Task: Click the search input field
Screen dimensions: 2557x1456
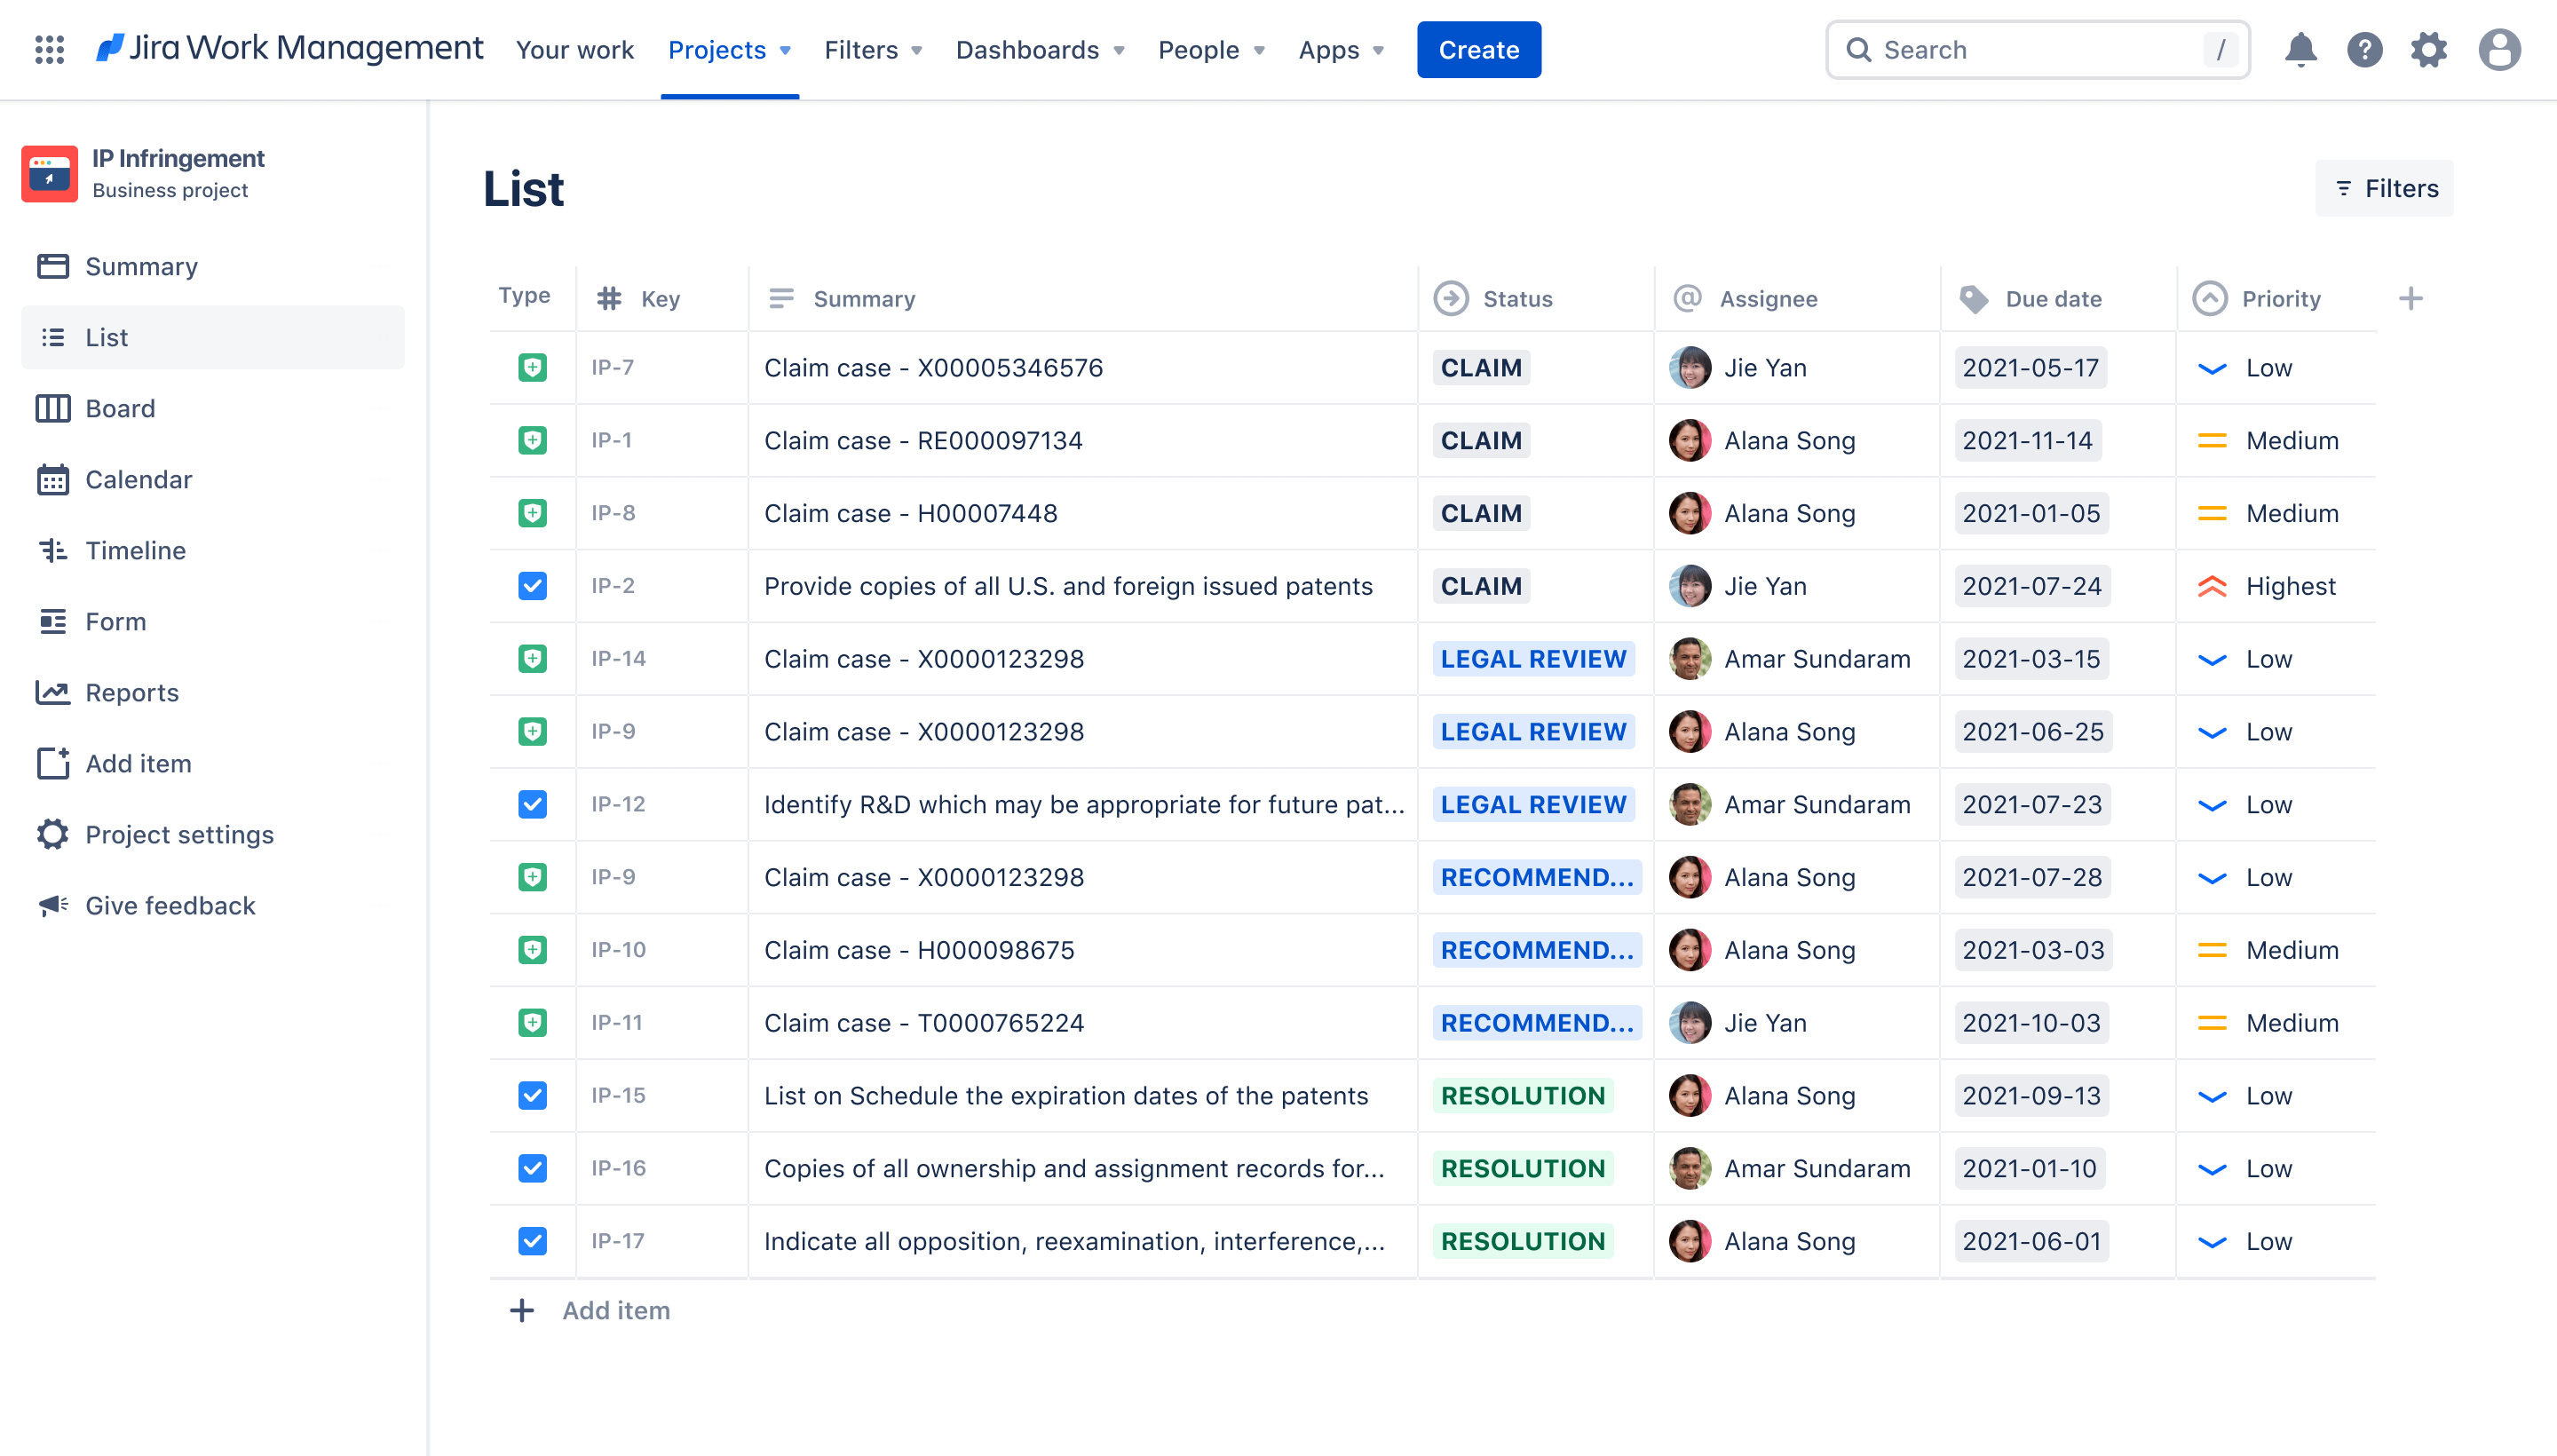Action: 2040,47
